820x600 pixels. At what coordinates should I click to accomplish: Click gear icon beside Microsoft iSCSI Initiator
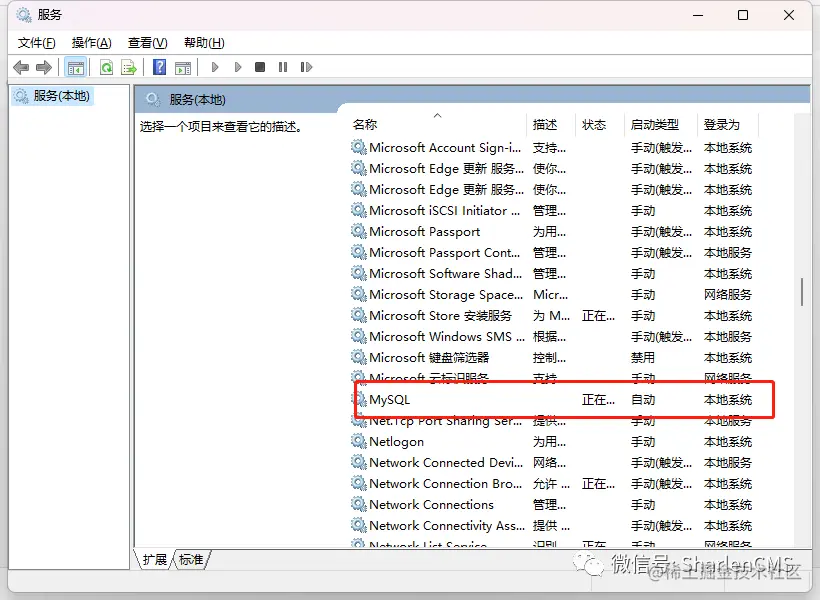pos(359,210)
